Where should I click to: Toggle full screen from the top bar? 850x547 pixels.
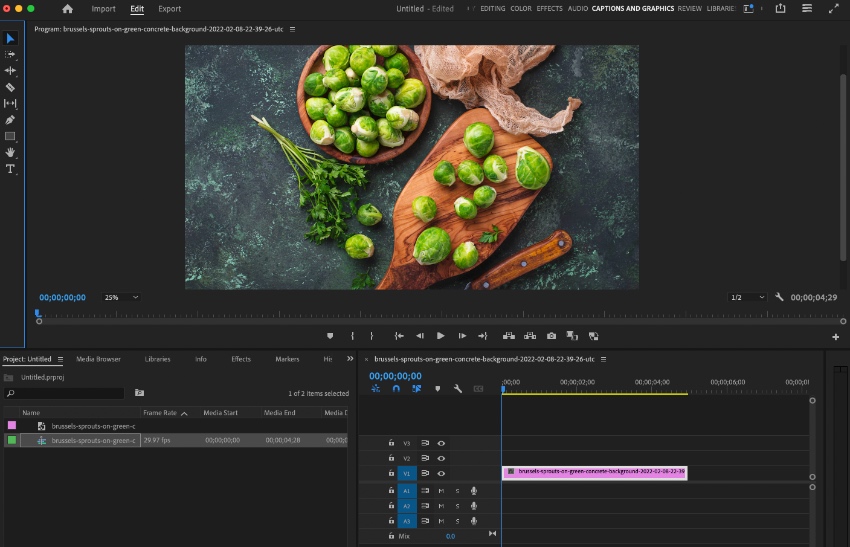point(834,8)
